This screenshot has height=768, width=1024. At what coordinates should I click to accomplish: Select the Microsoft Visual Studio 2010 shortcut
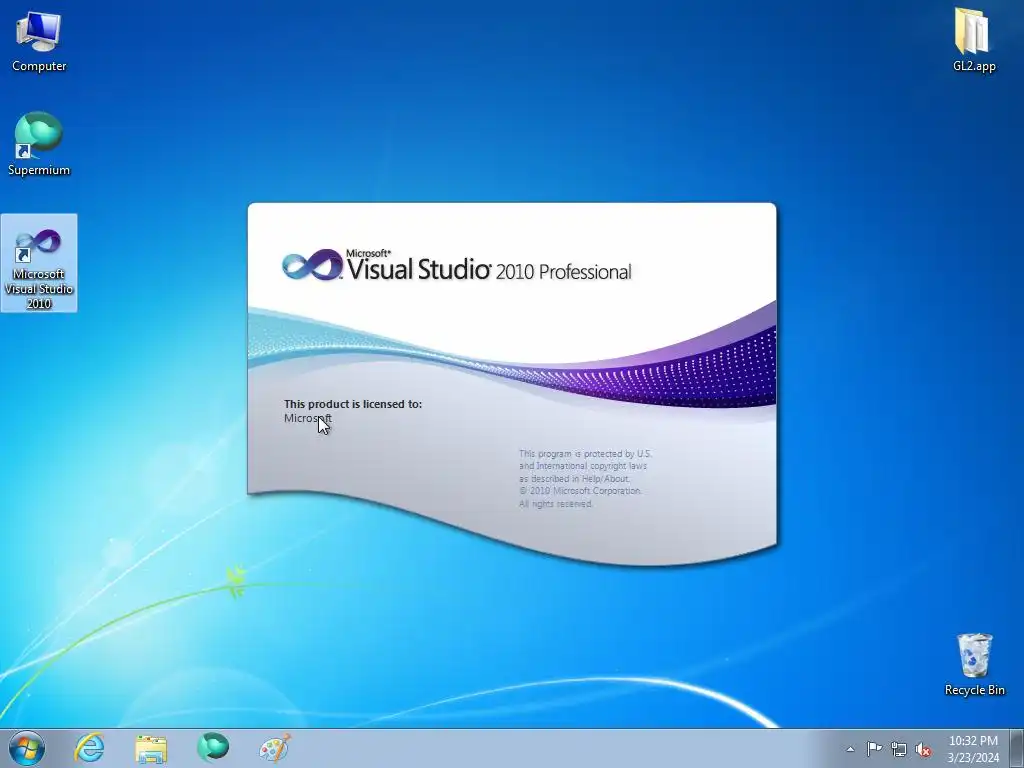coord(39,263)
